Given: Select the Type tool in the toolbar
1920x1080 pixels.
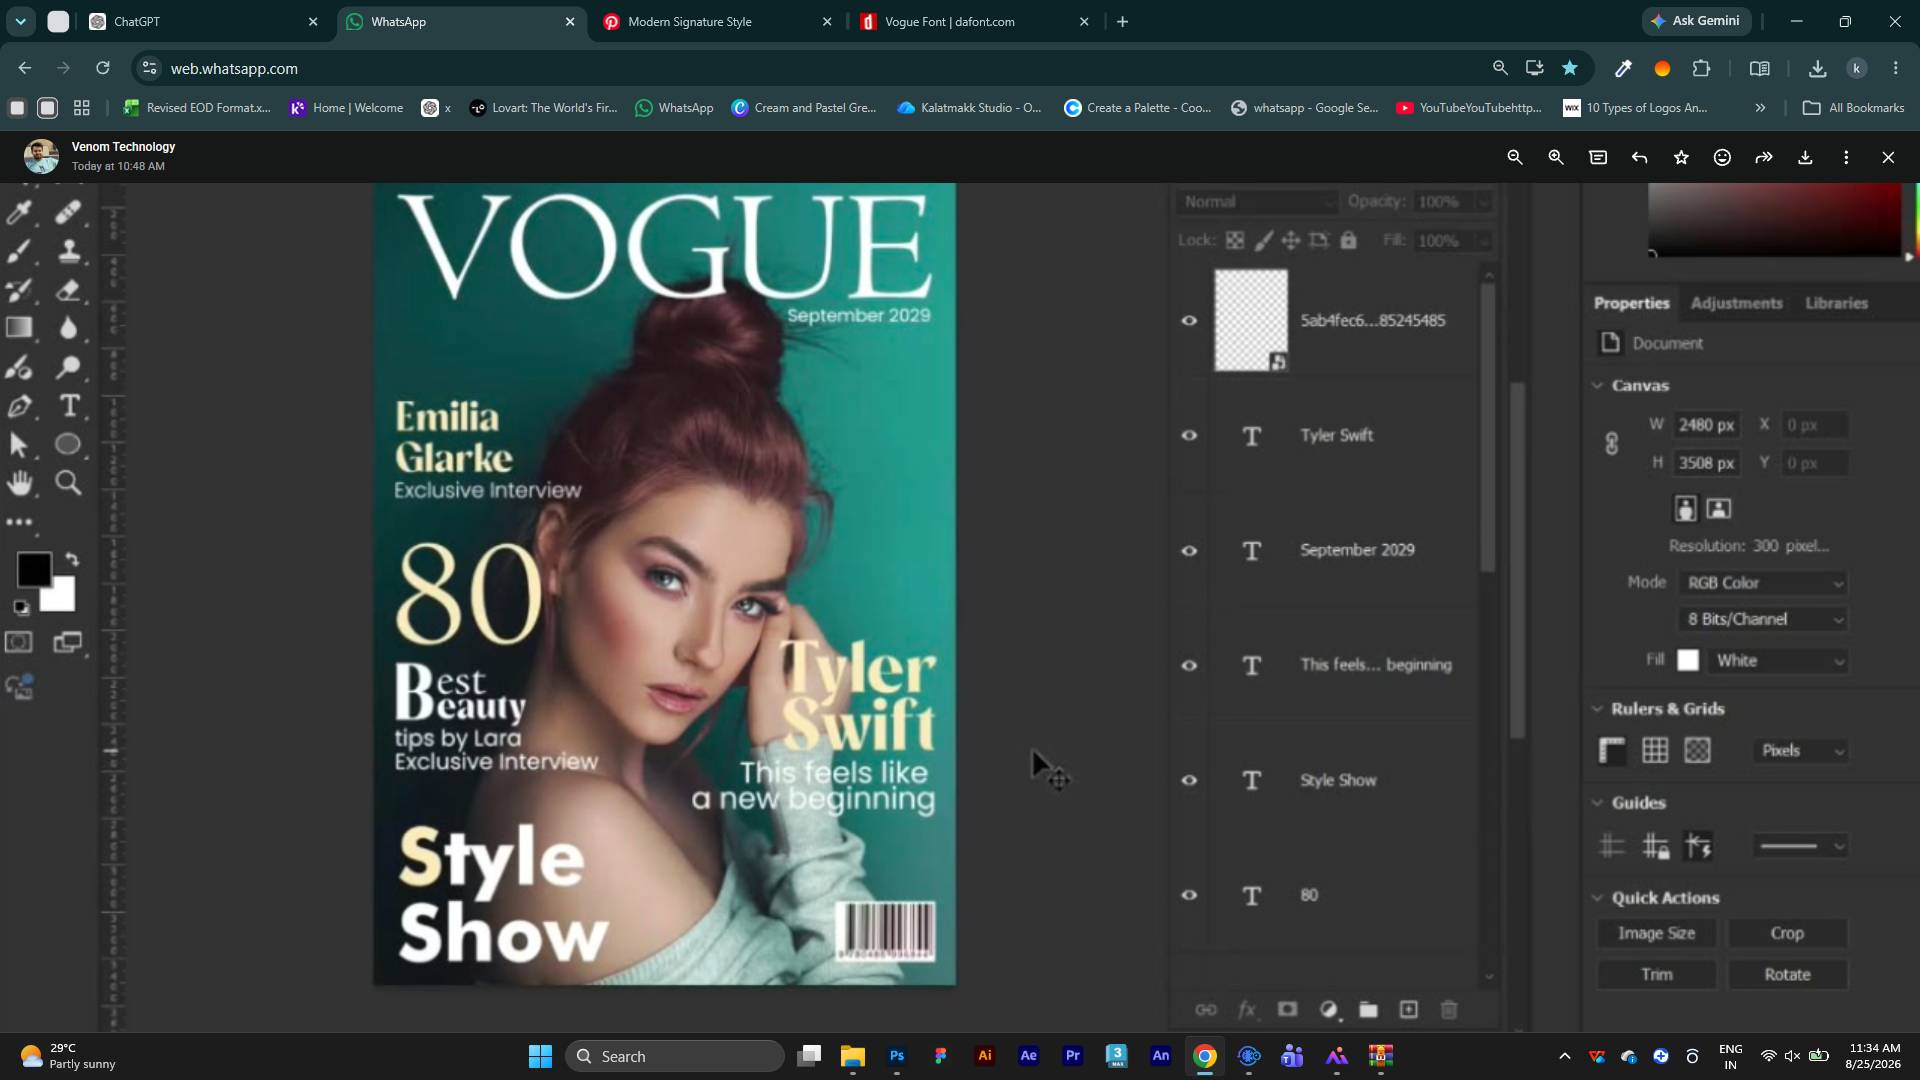Looking at the screenshot, I should coord(69,405).
